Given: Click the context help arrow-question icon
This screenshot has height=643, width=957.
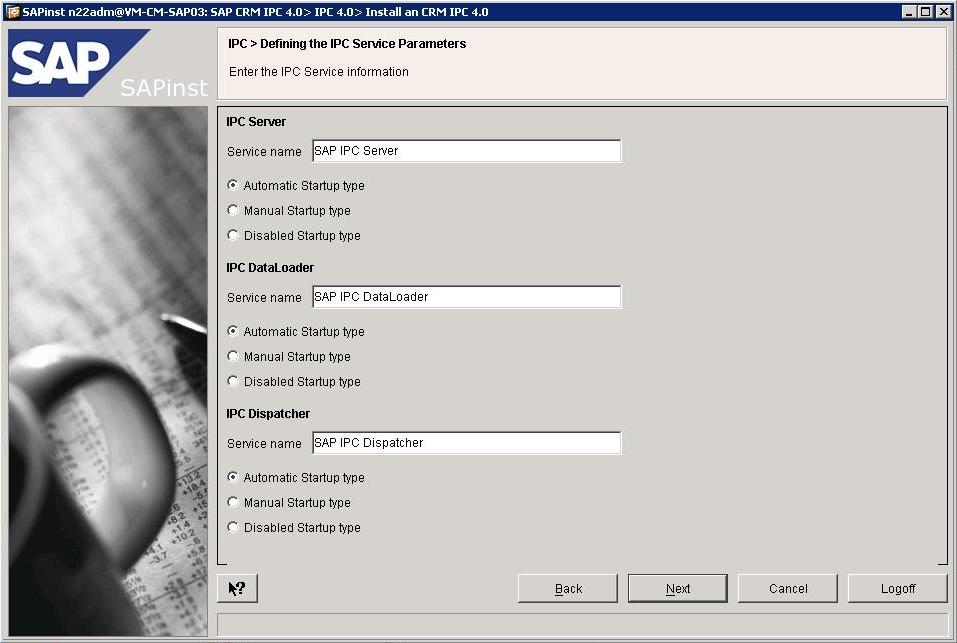Looking at the screenshot, I should tap(237, 588).
